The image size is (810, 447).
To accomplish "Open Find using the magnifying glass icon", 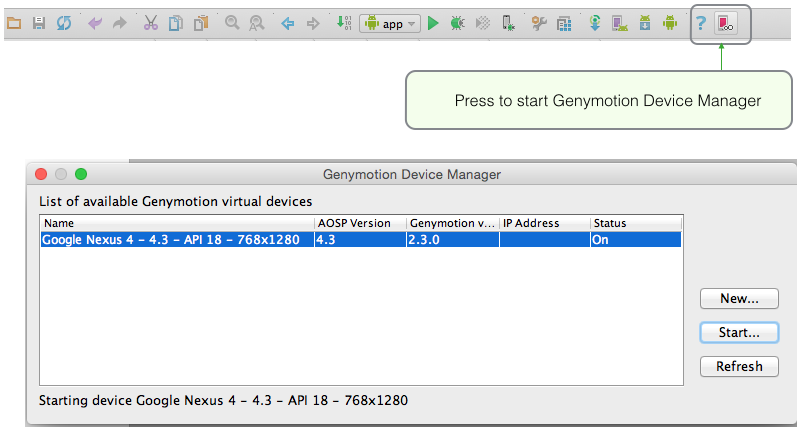I will pos(232,23).
